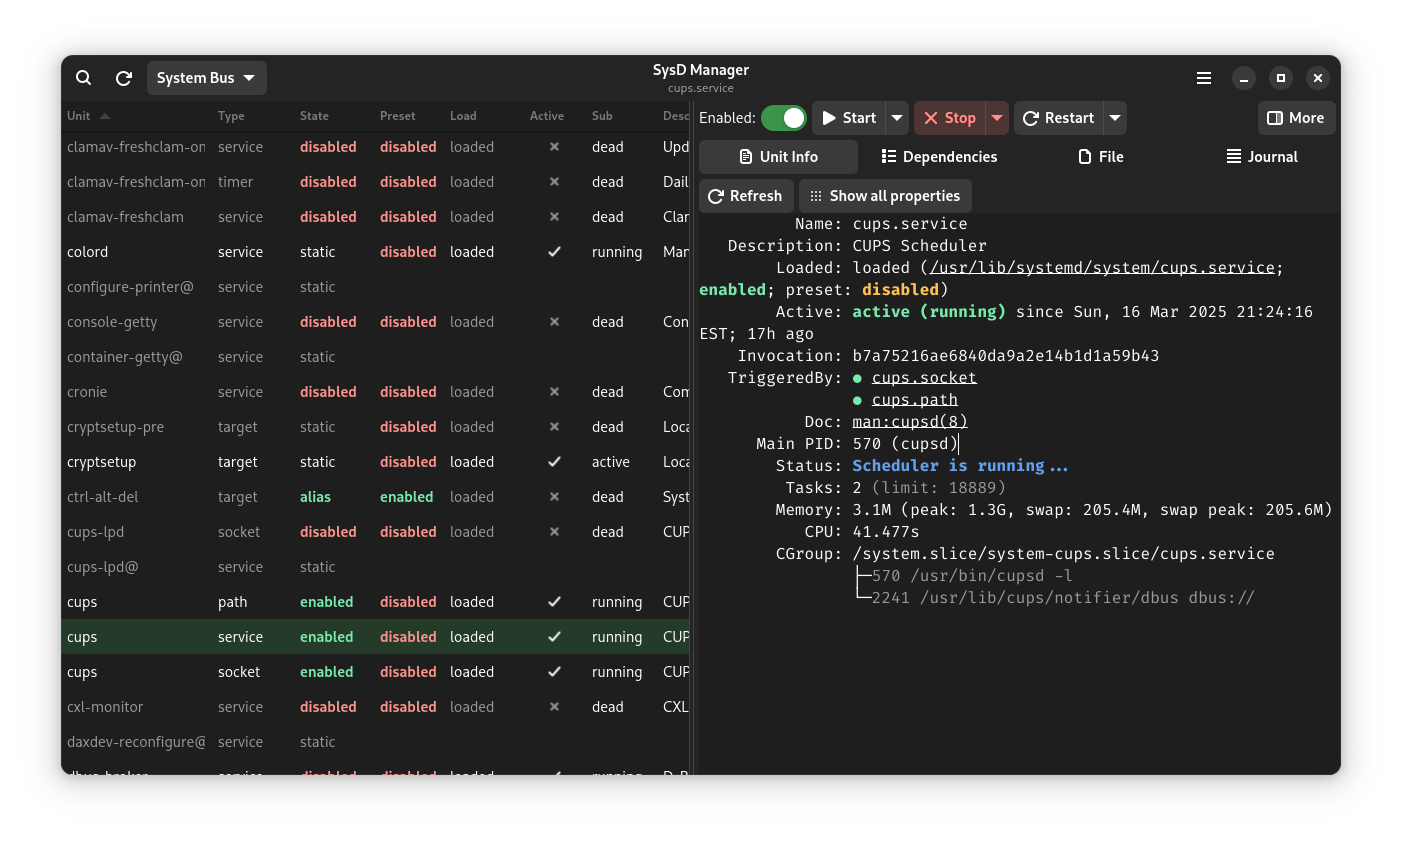Start the cups service
1402x842 pixels.
coord(849,118)
